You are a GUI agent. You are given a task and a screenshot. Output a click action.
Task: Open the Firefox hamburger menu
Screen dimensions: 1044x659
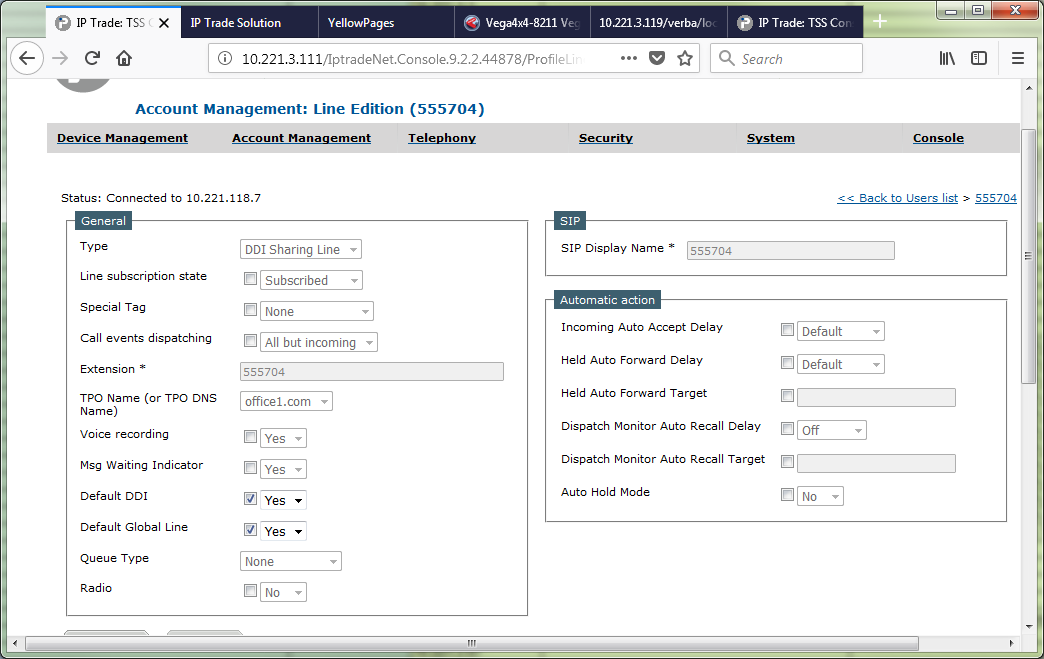(1017, 59)
